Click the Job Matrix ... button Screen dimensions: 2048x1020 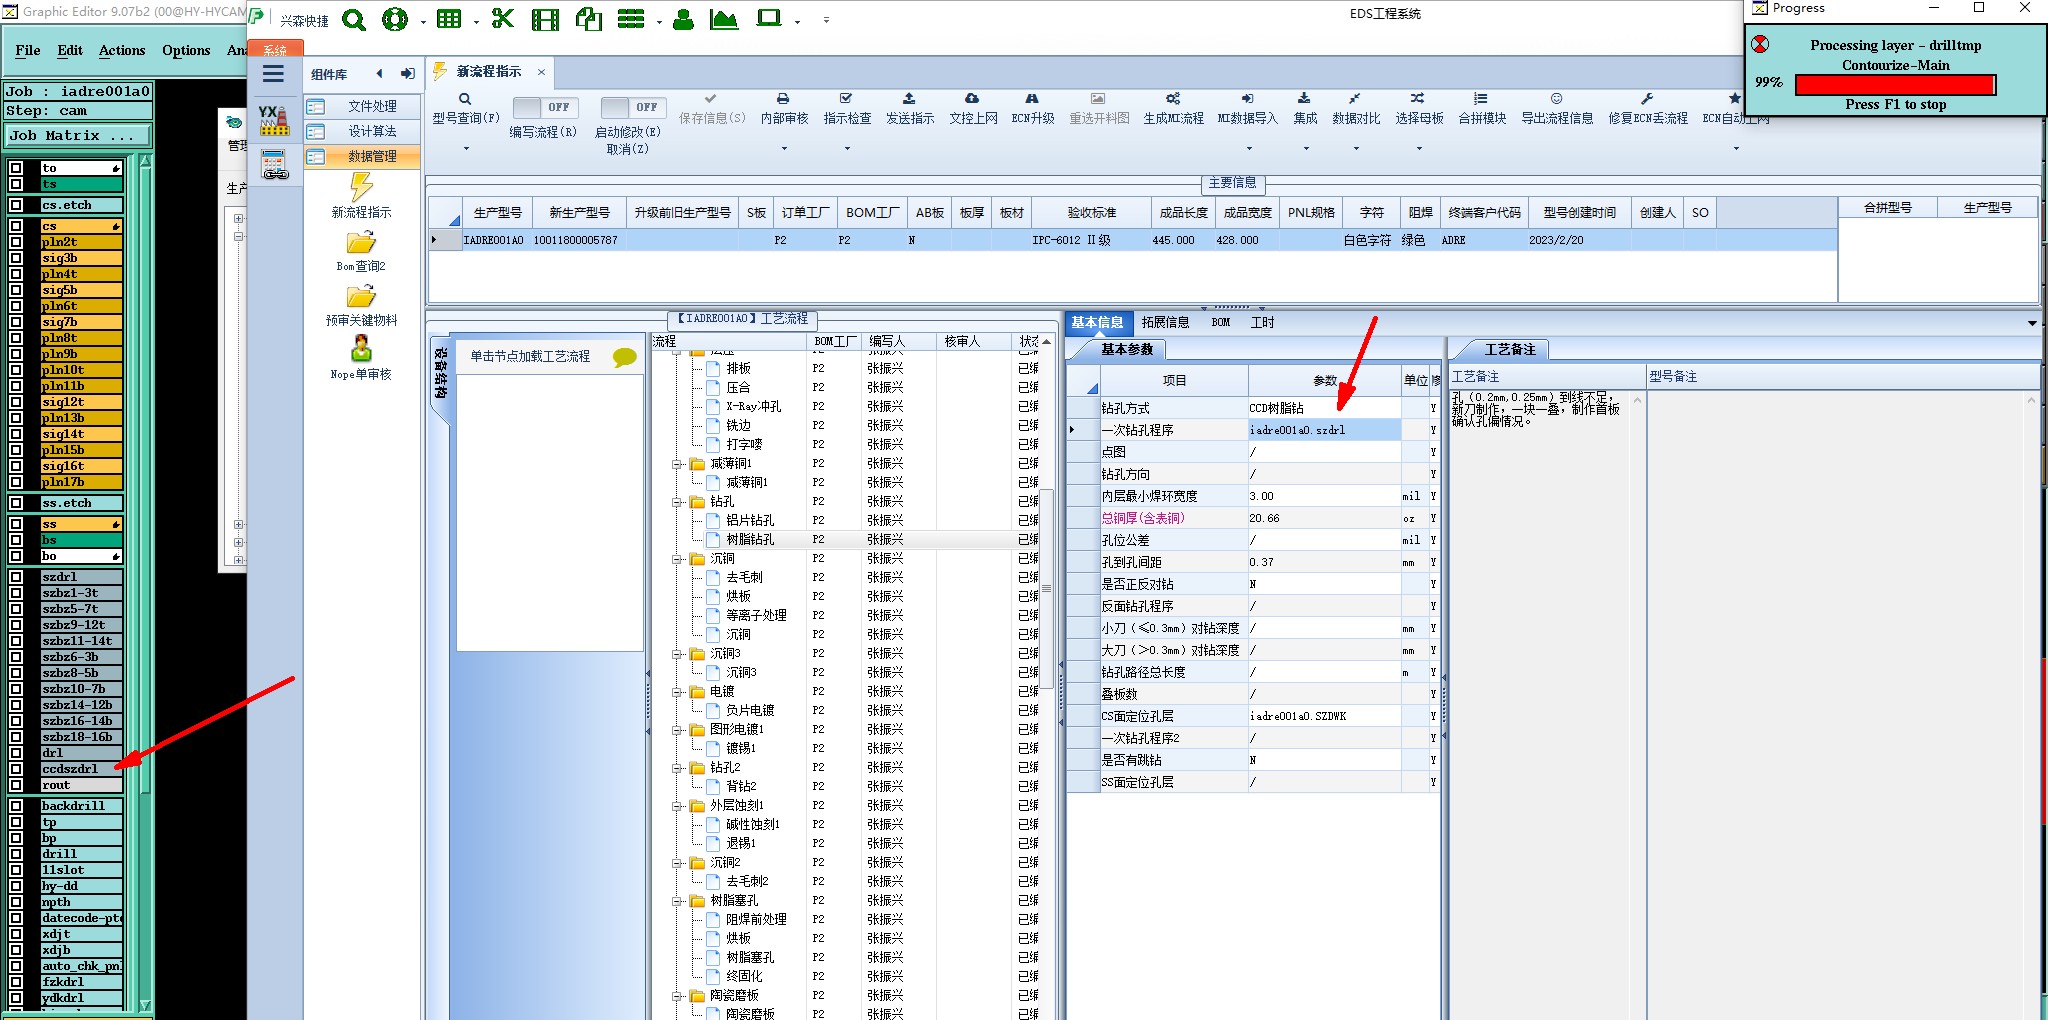point(78,135)
